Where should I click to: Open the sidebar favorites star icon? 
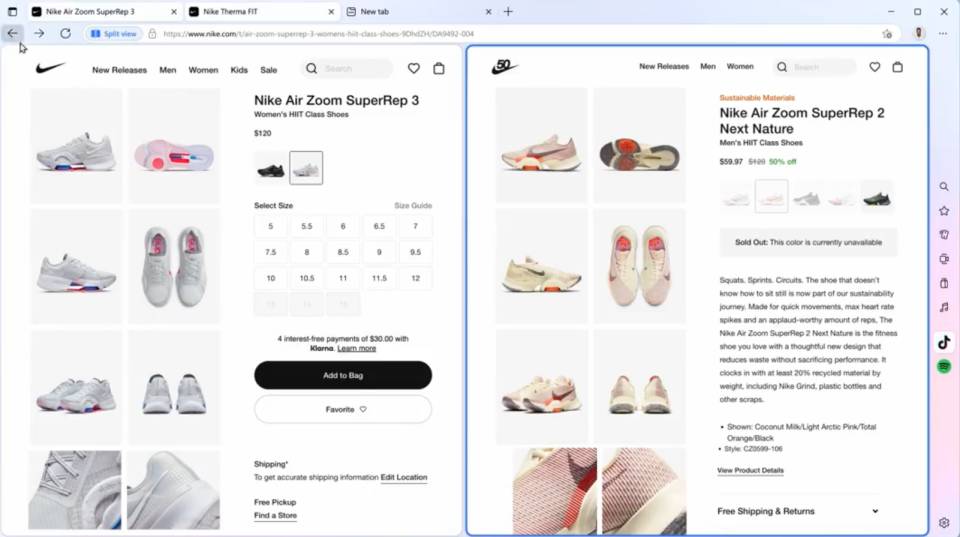coord(944,211)
